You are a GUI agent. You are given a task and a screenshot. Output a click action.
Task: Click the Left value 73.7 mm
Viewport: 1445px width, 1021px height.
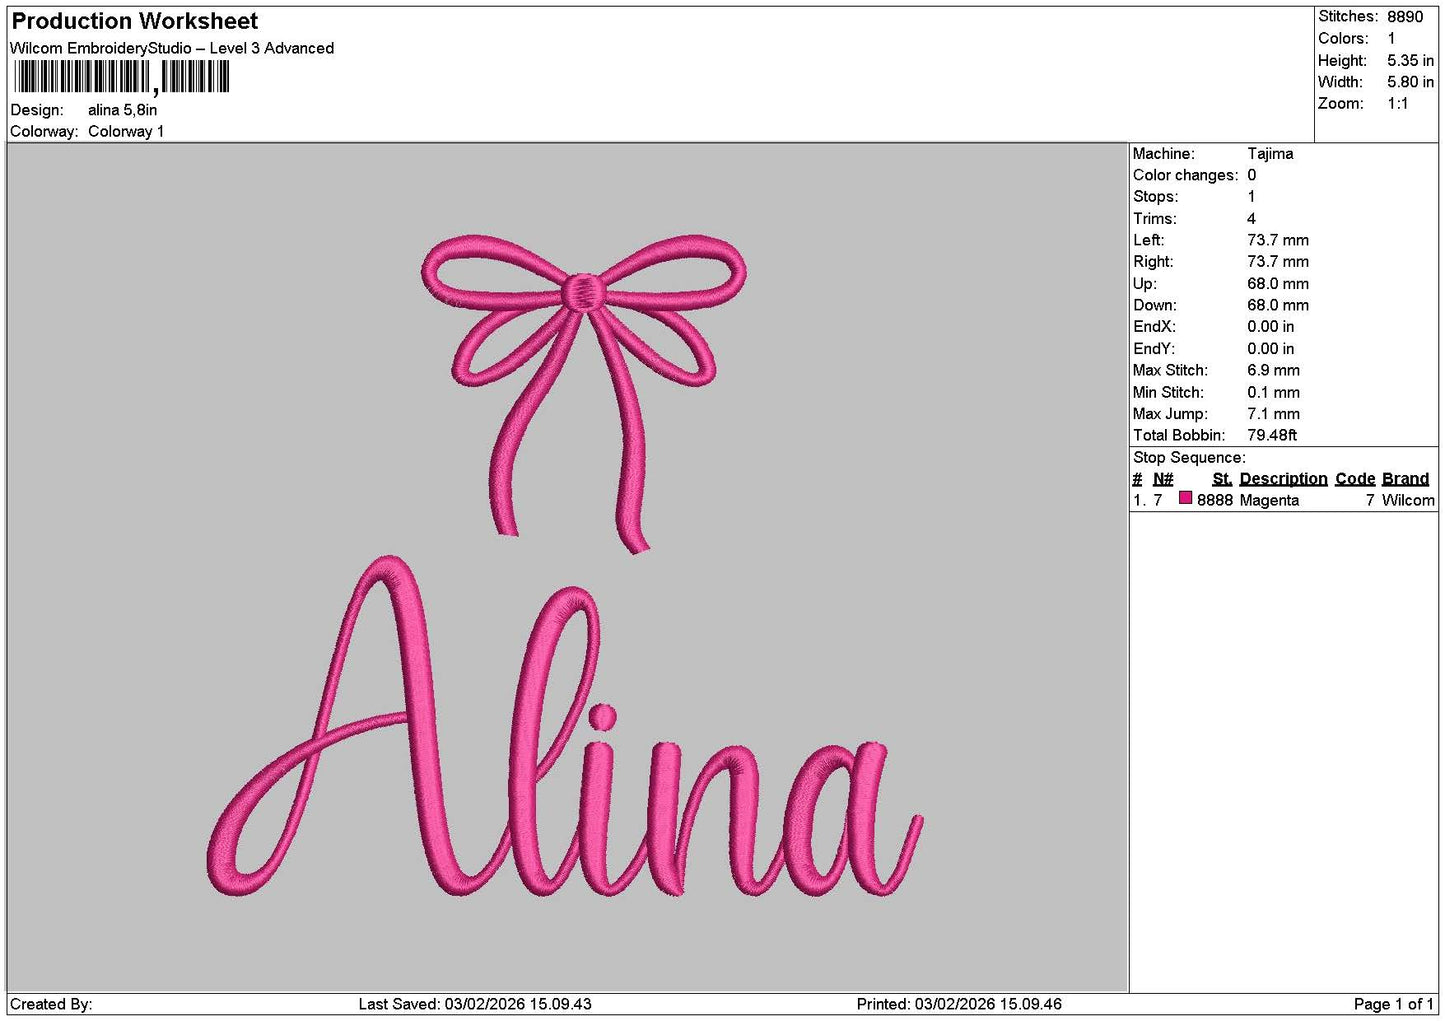(x=1278, y=240)
